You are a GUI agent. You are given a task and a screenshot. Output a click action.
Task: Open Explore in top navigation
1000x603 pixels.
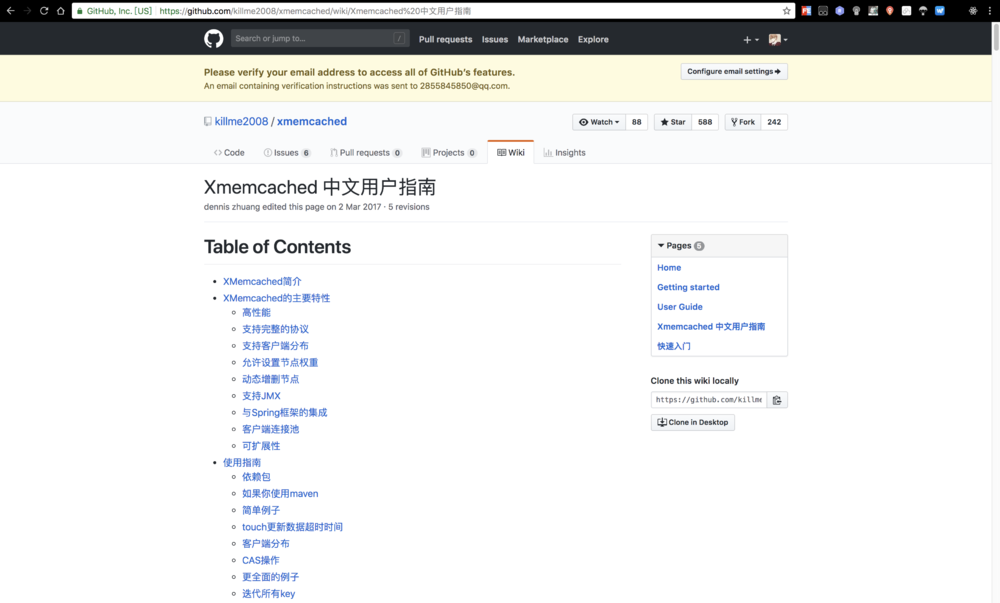593,39
